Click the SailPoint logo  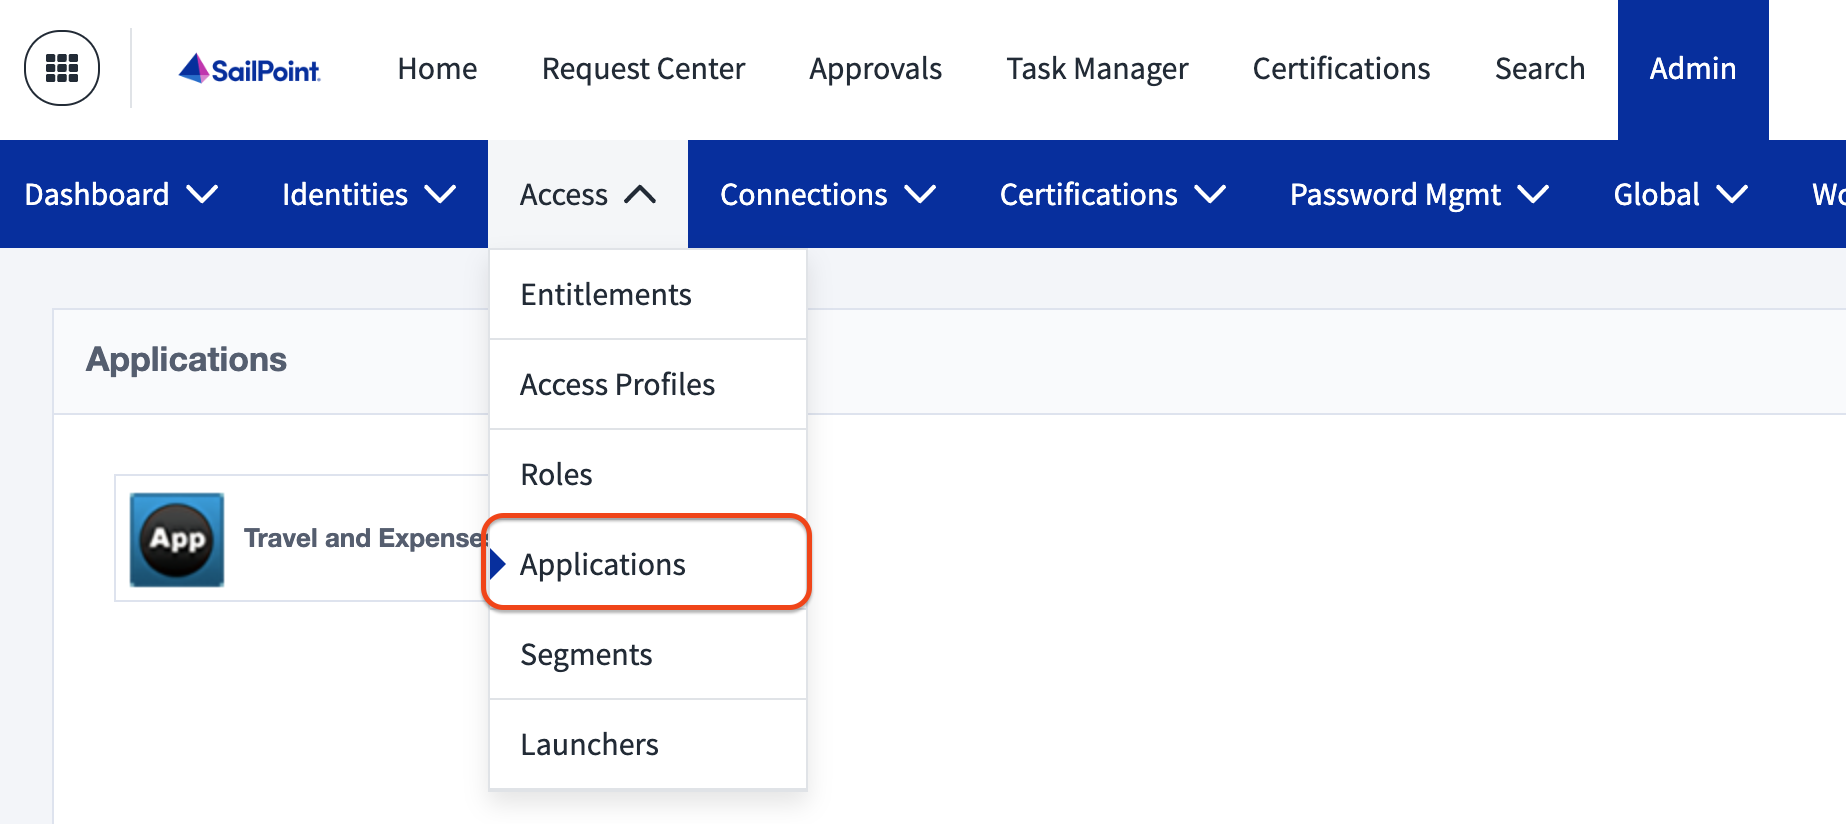250,69
